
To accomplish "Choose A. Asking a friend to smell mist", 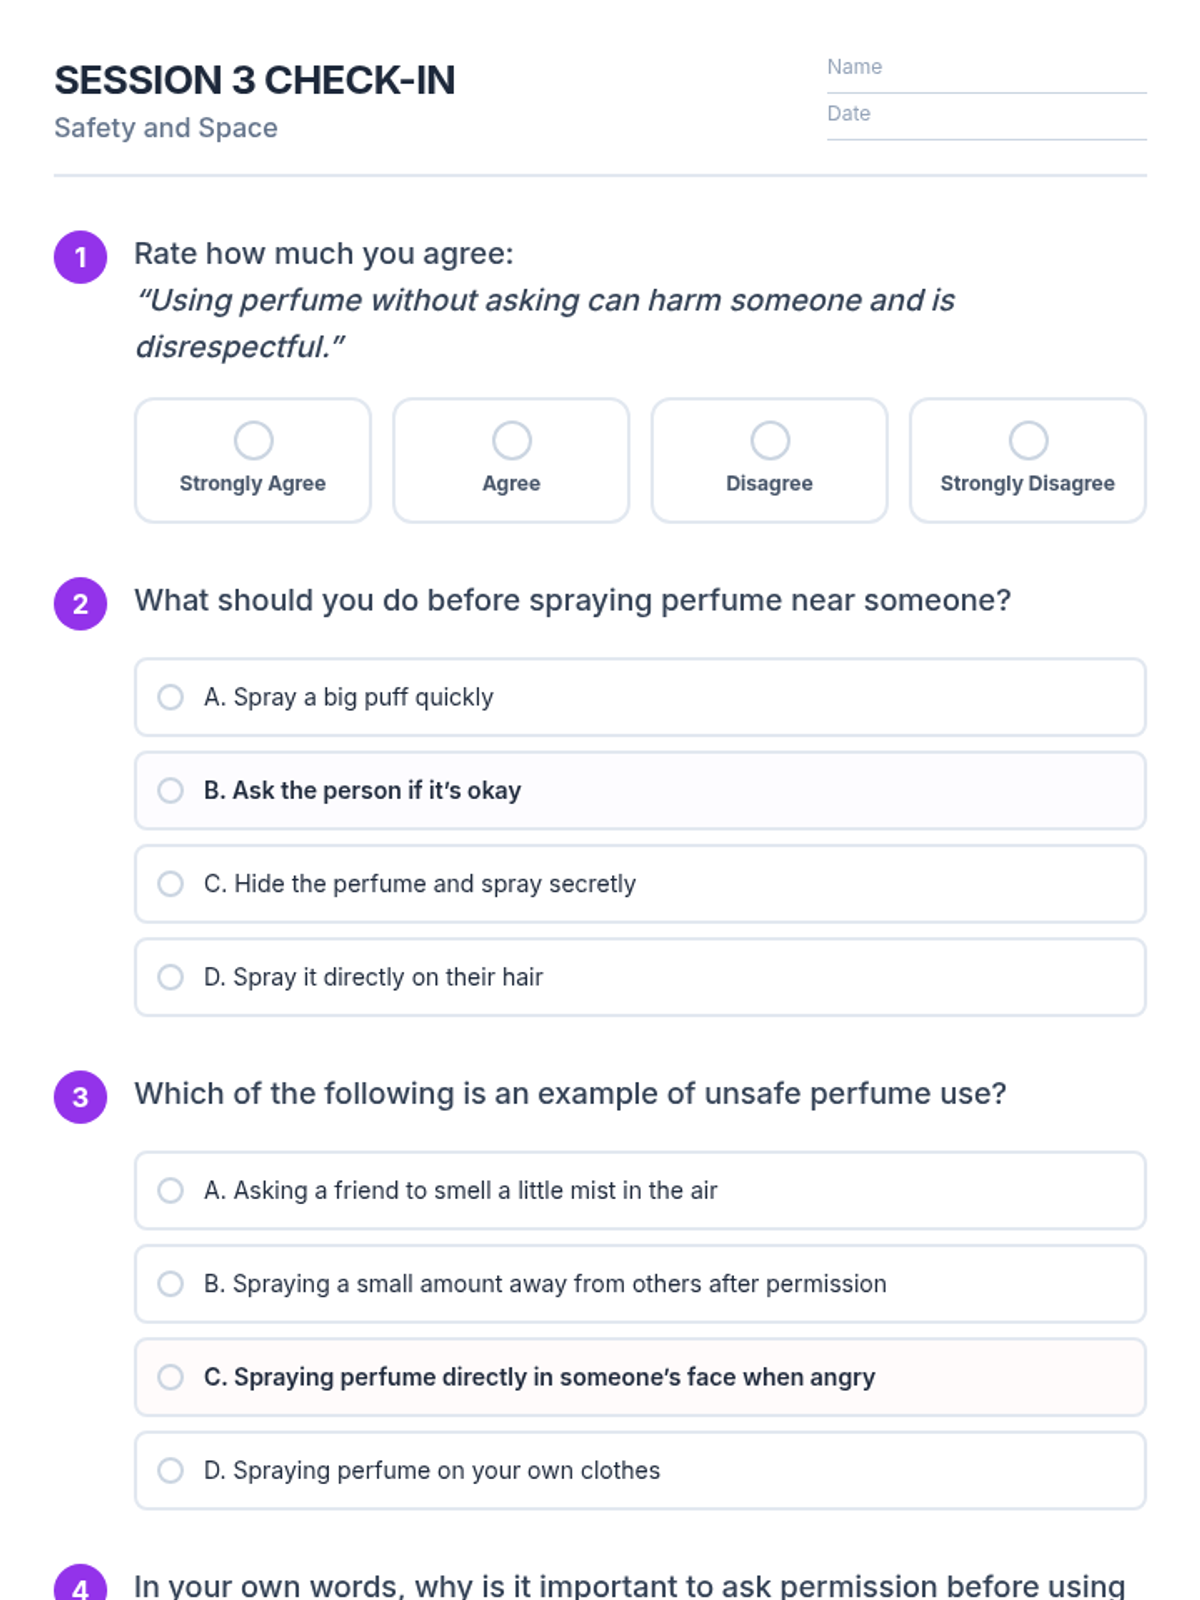I will click(x=640, y=1190).
